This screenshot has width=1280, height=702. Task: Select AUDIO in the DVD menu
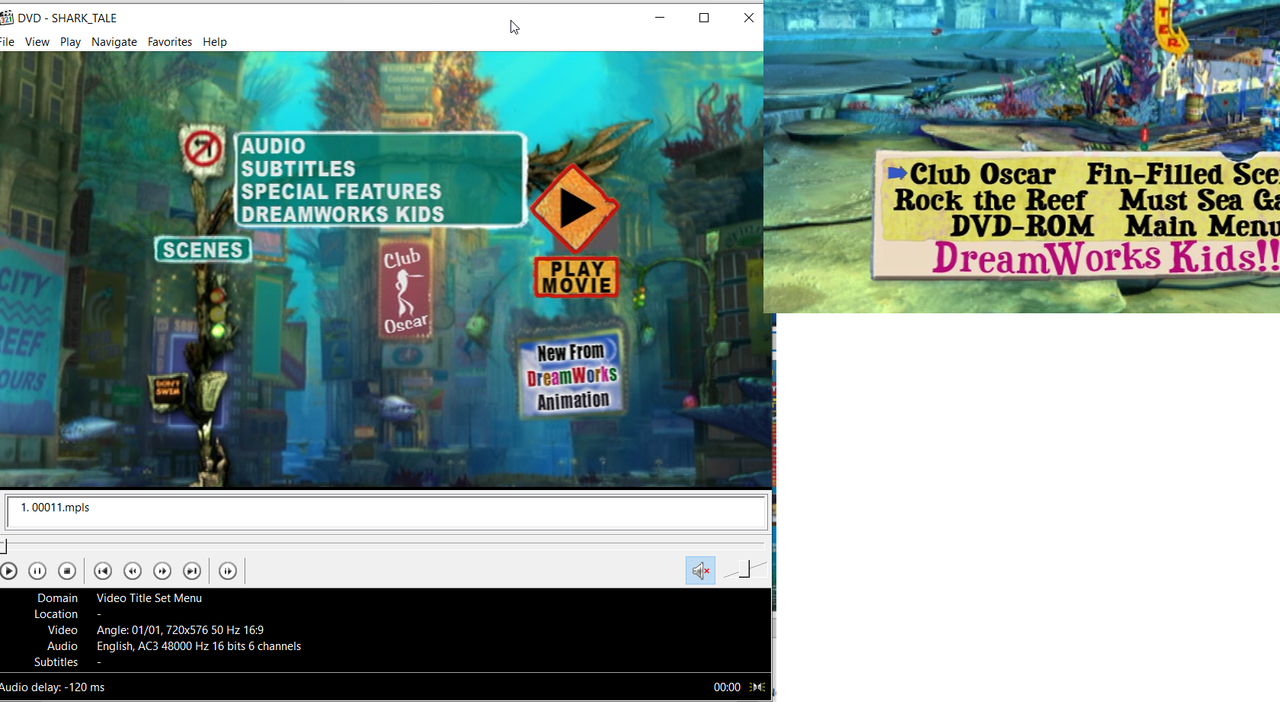coord(273,146)
